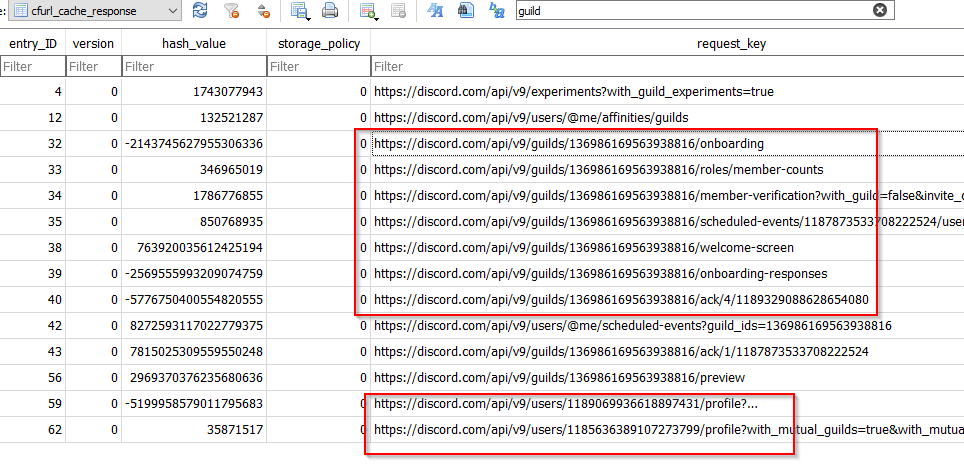Viewport: 964px width, 476px height.
Task: Select hash value 346965019
Action: 194,170
